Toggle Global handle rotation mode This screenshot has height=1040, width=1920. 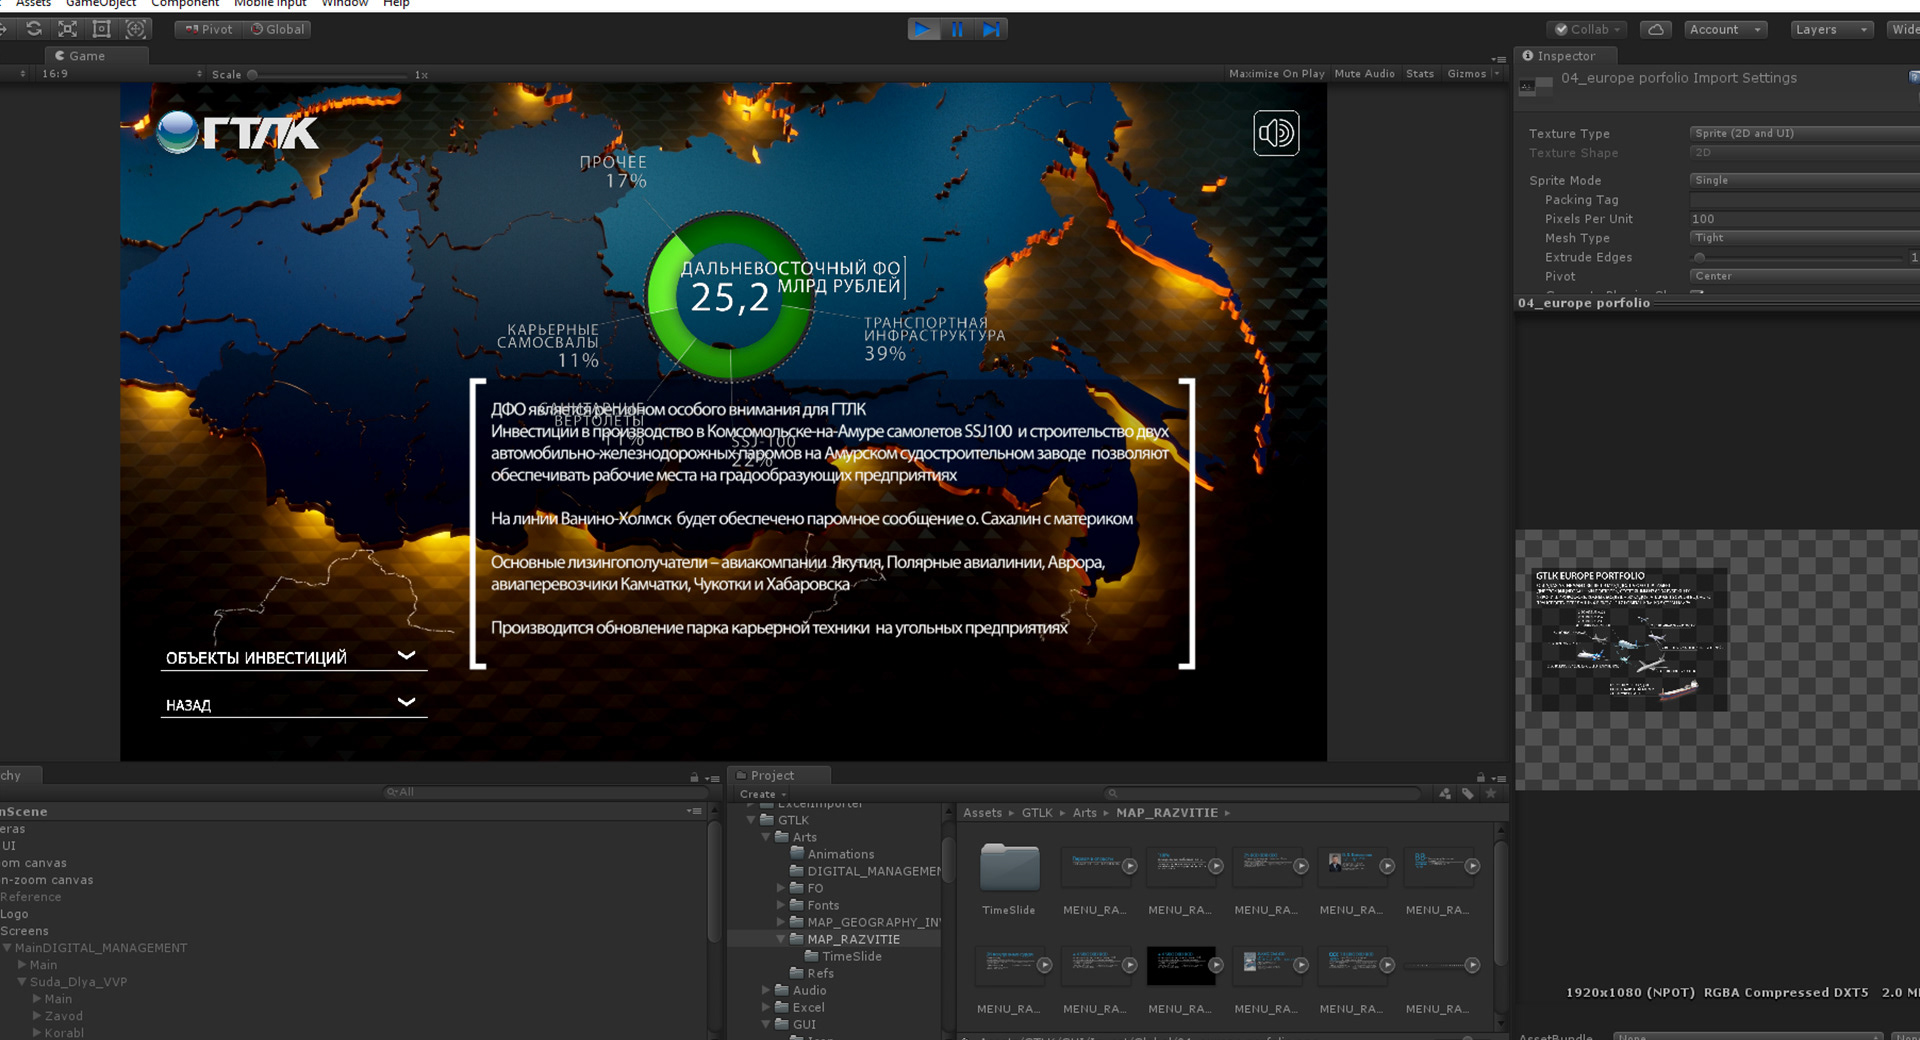[x=277, y=29]
